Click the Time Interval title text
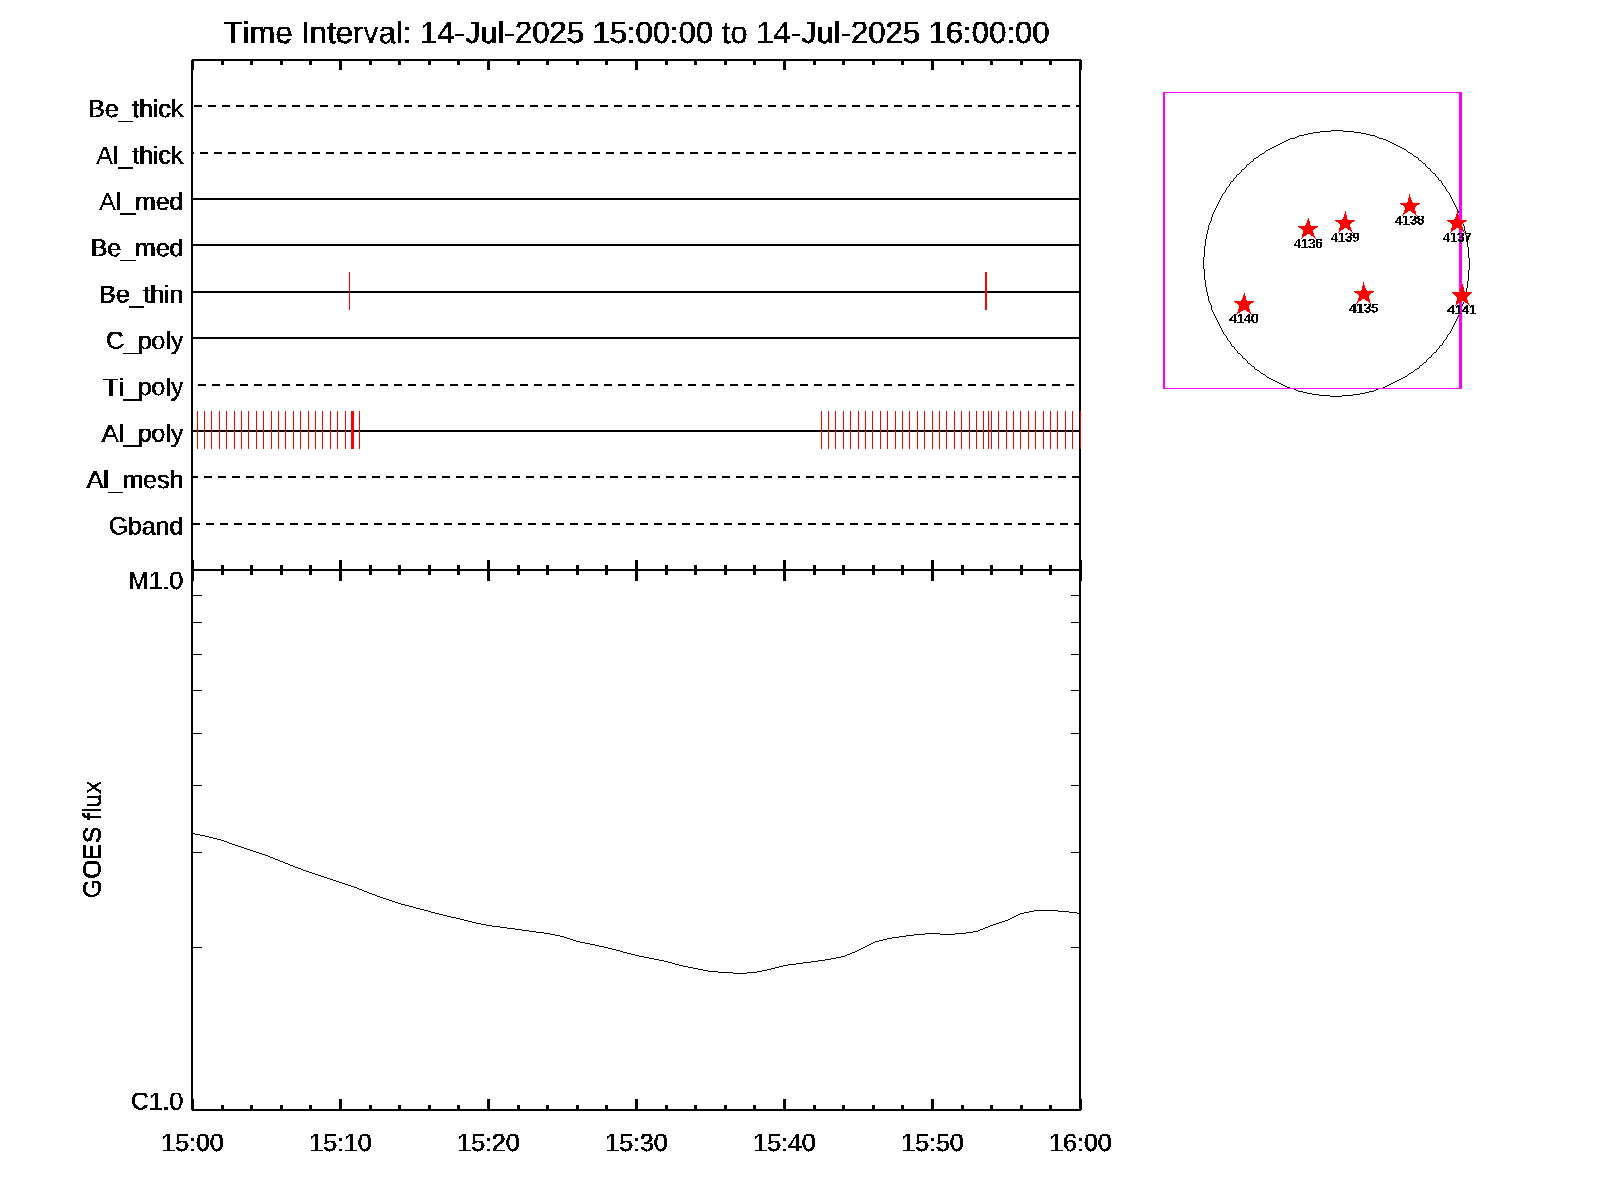This screenshot has width=1600, height=1200. coord(636,33)
